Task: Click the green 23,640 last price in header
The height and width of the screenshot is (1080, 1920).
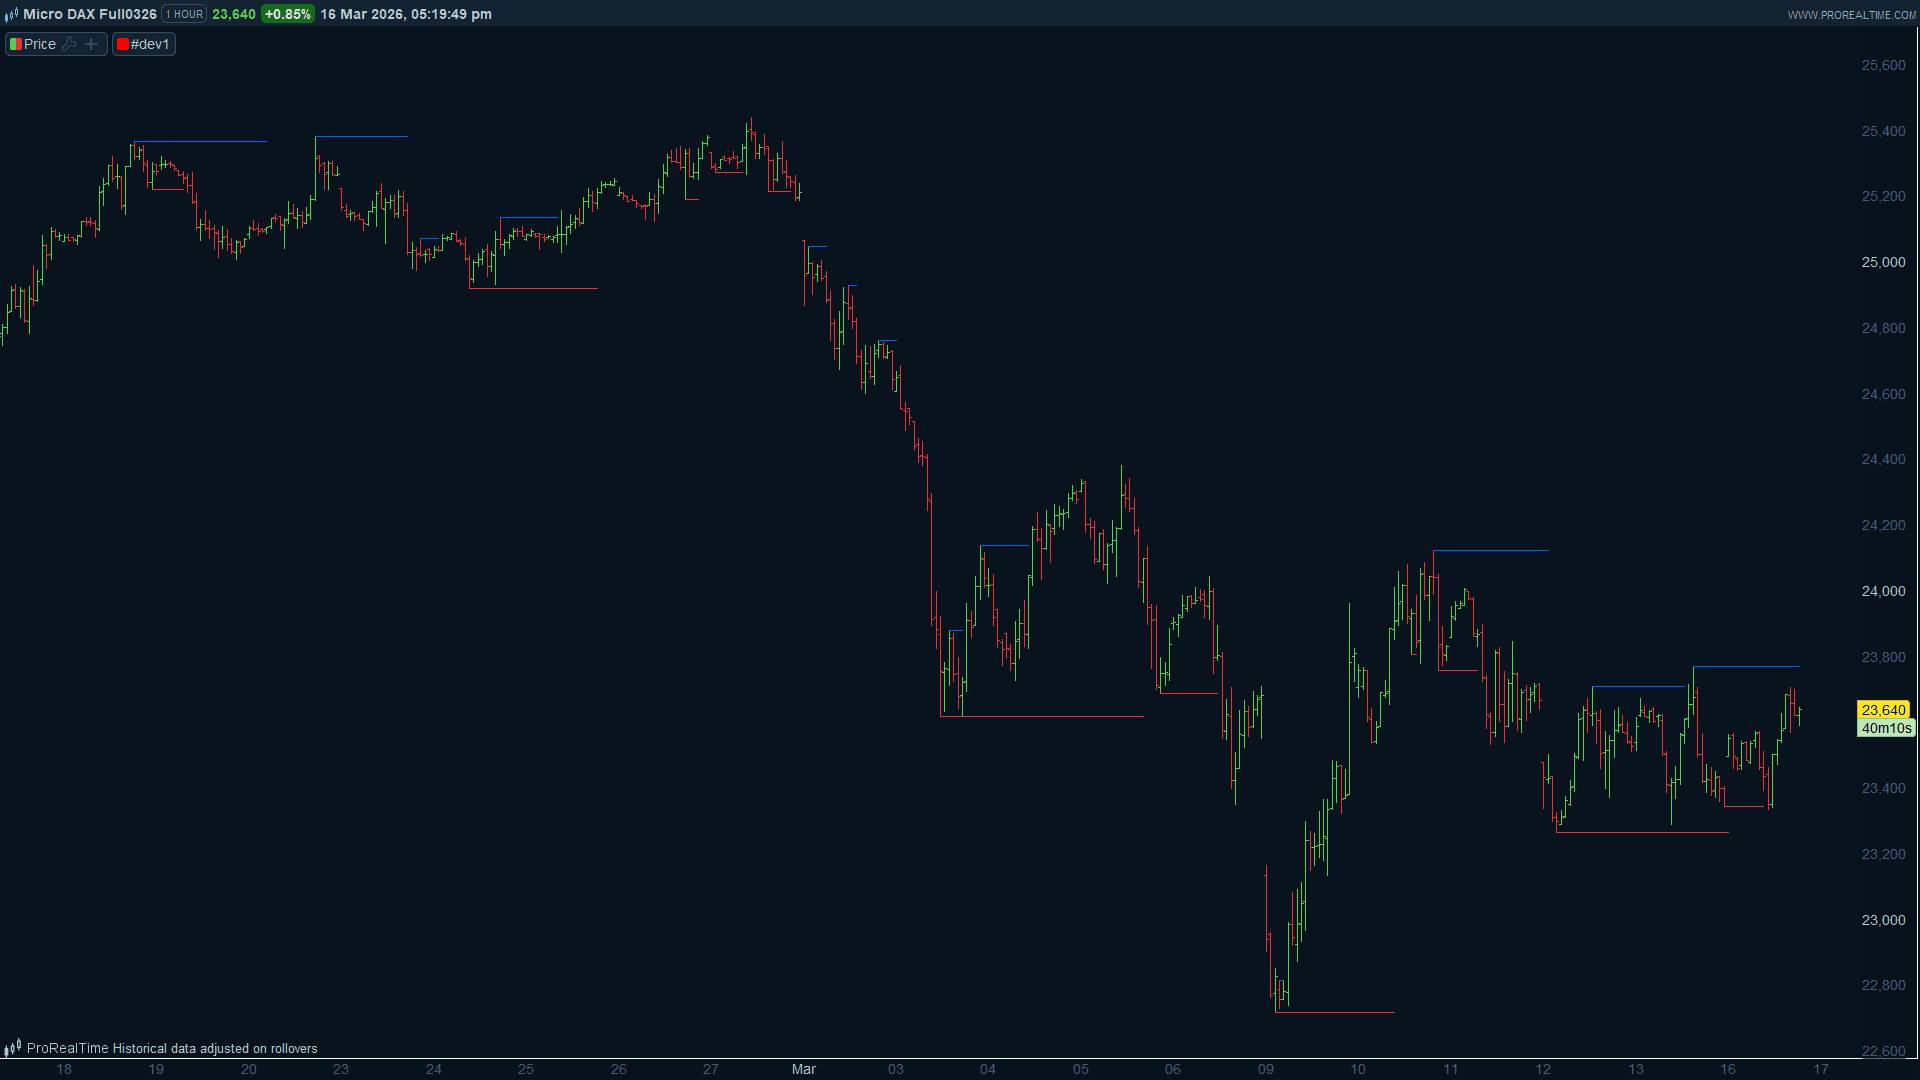Action: tap(234, 14)
